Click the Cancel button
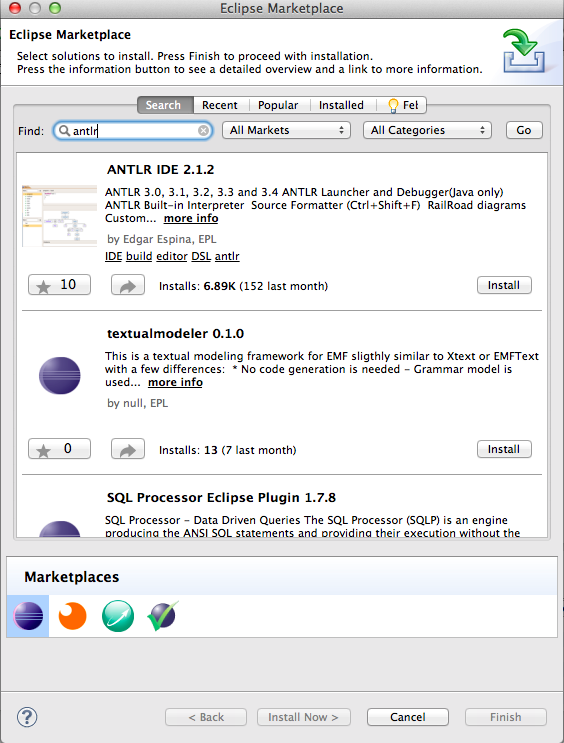 pyautogui.click(x=408, y=717)
